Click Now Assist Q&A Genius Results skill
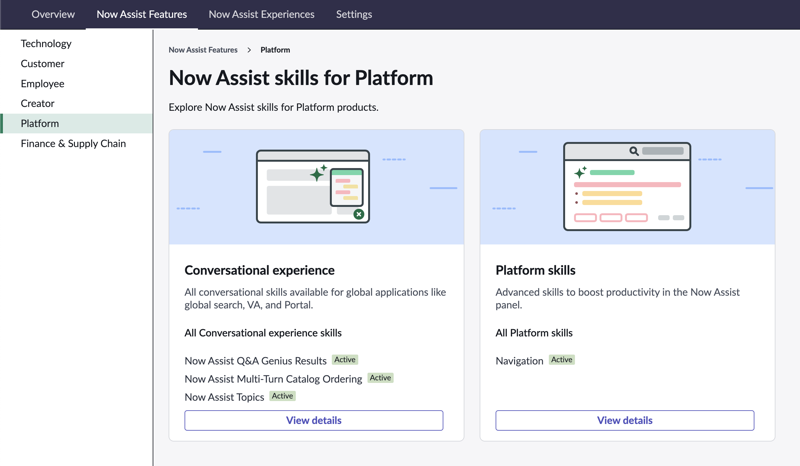 (255, 361)
